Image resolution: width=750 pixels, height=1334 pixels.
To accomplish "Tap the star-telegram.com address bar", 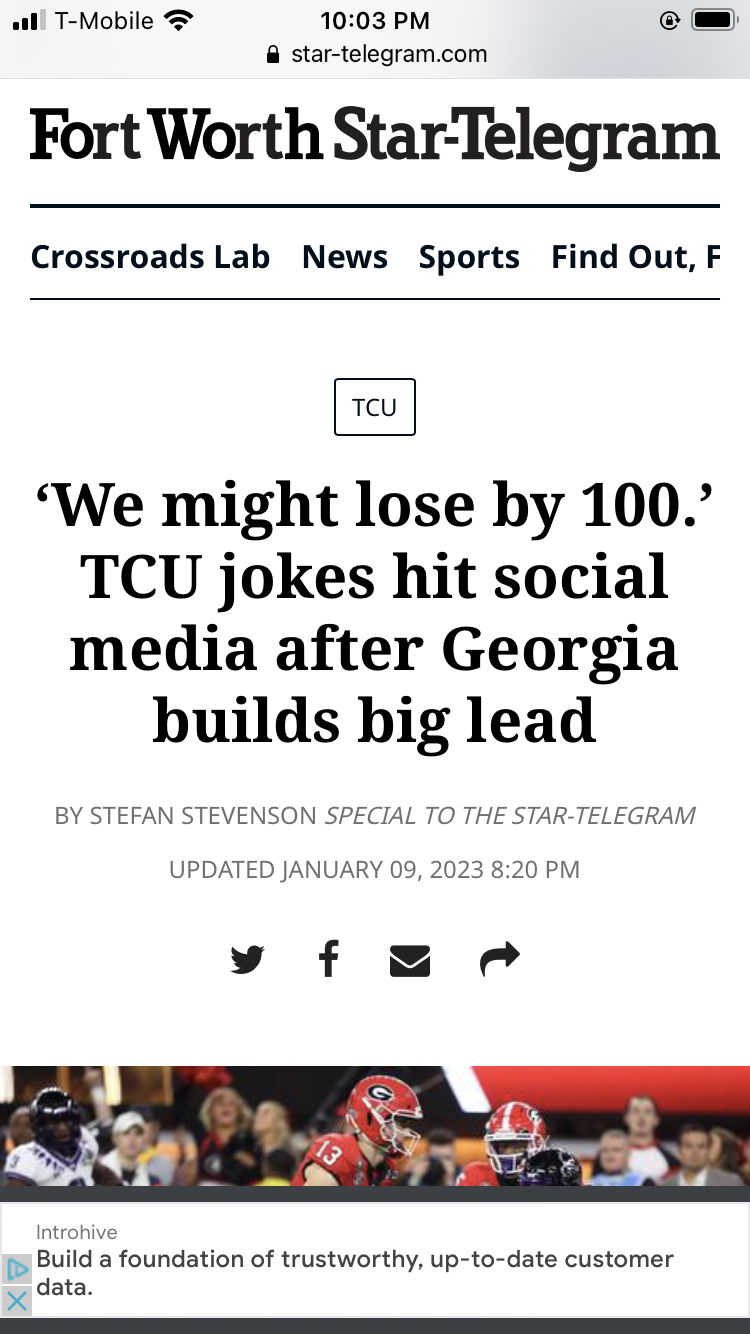I will coord(388,54).
